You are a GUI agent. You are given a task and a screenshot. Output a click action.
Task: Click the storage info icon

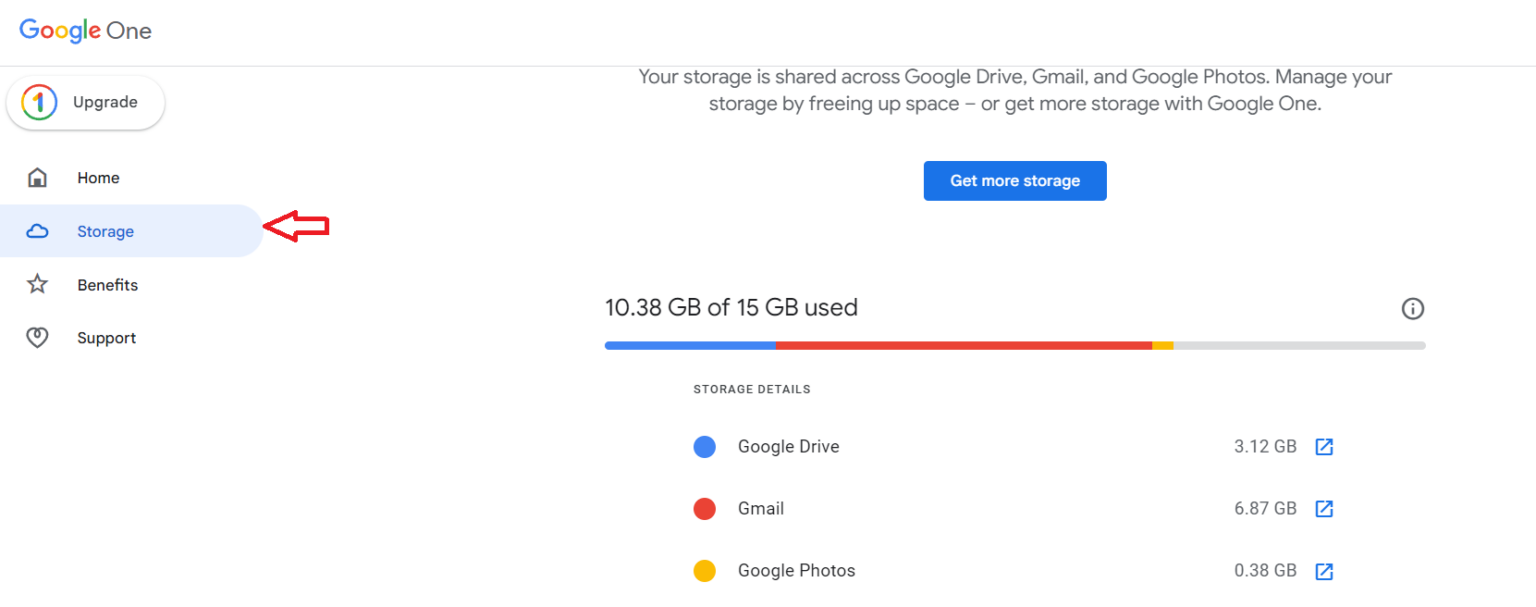coord(1413,309)
